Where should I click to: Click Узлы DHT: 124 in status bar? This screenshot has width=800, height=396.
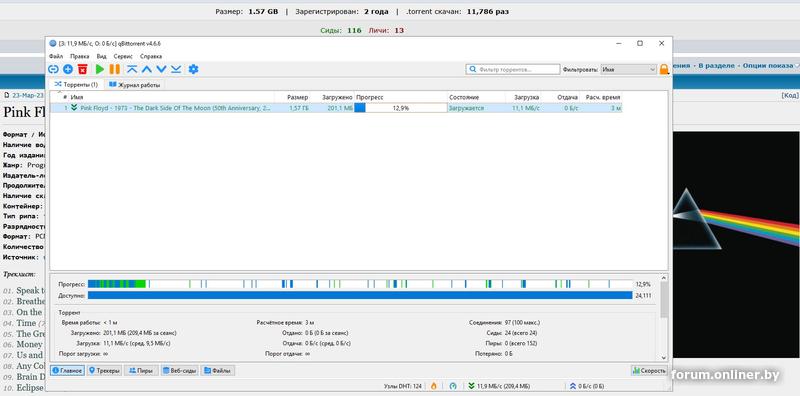pyautogui.click(x=403, y=386)
